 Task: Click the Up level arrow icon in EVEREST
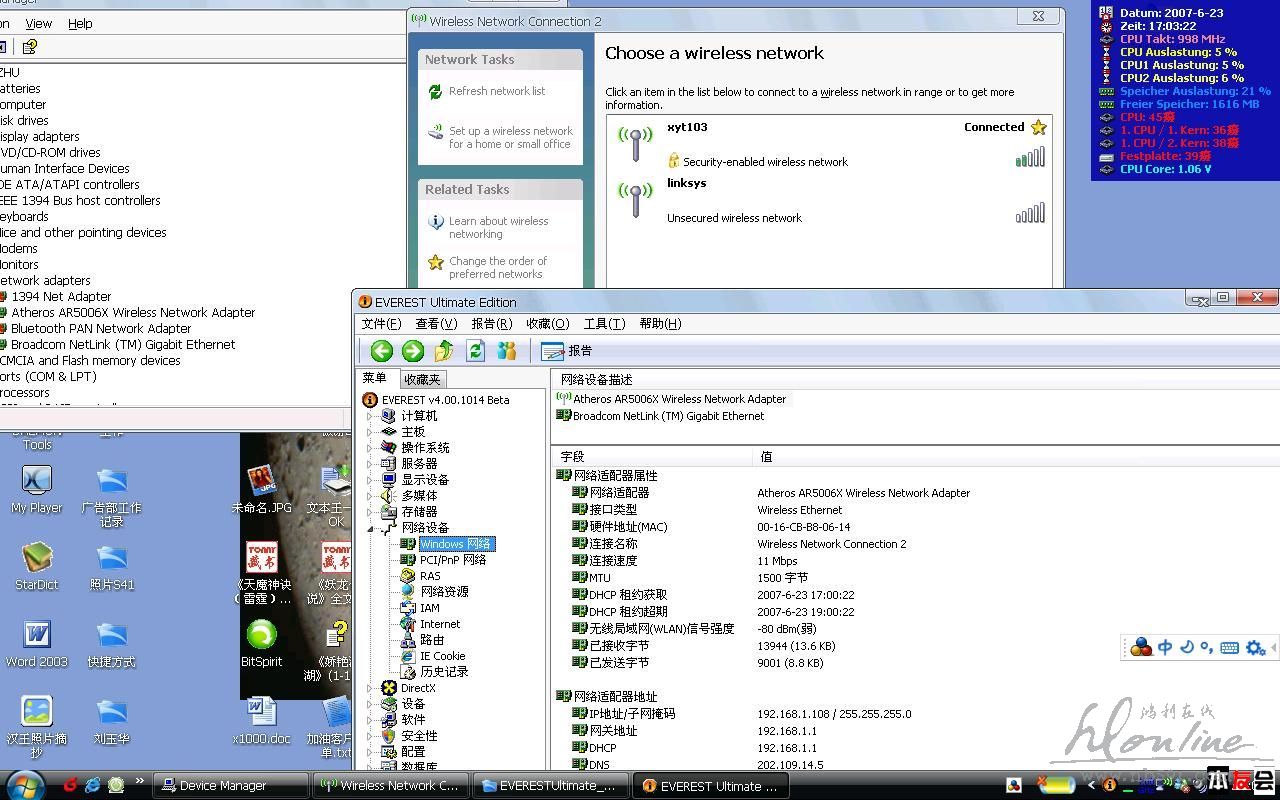(x=444, y=350)
